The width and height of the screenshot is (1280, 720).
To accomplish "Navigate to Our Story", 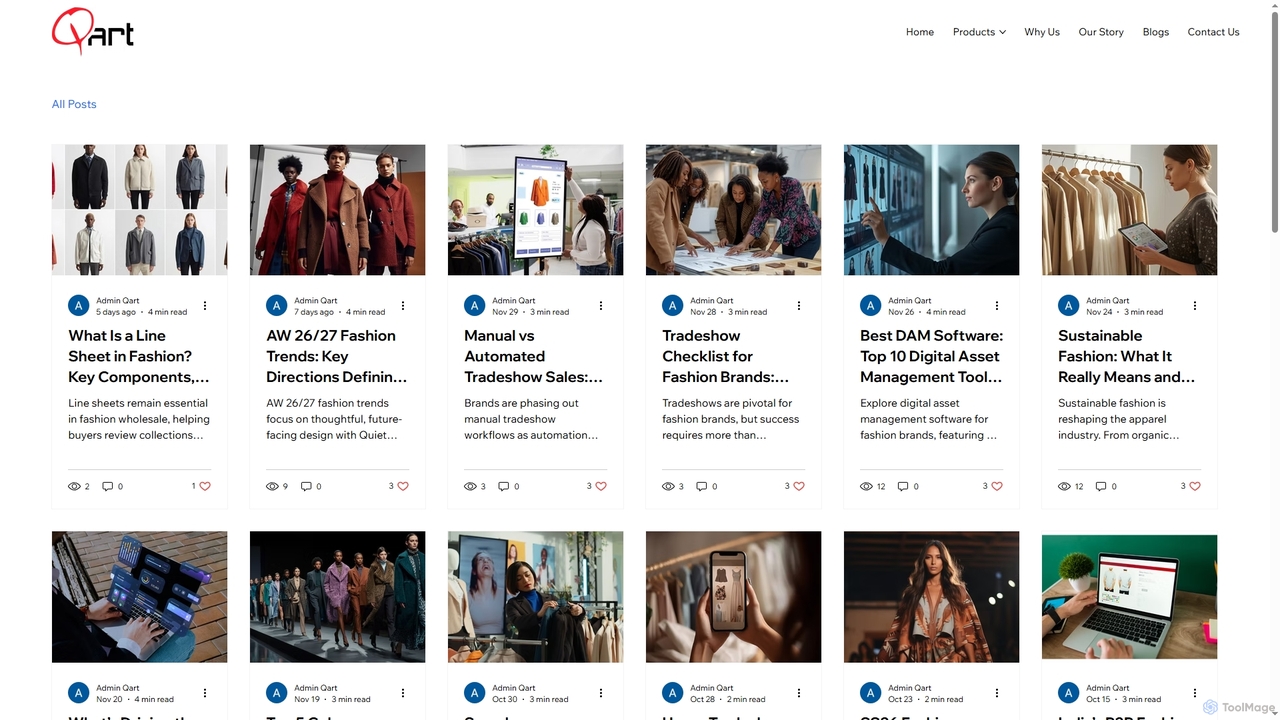I will coord(1101,32).
